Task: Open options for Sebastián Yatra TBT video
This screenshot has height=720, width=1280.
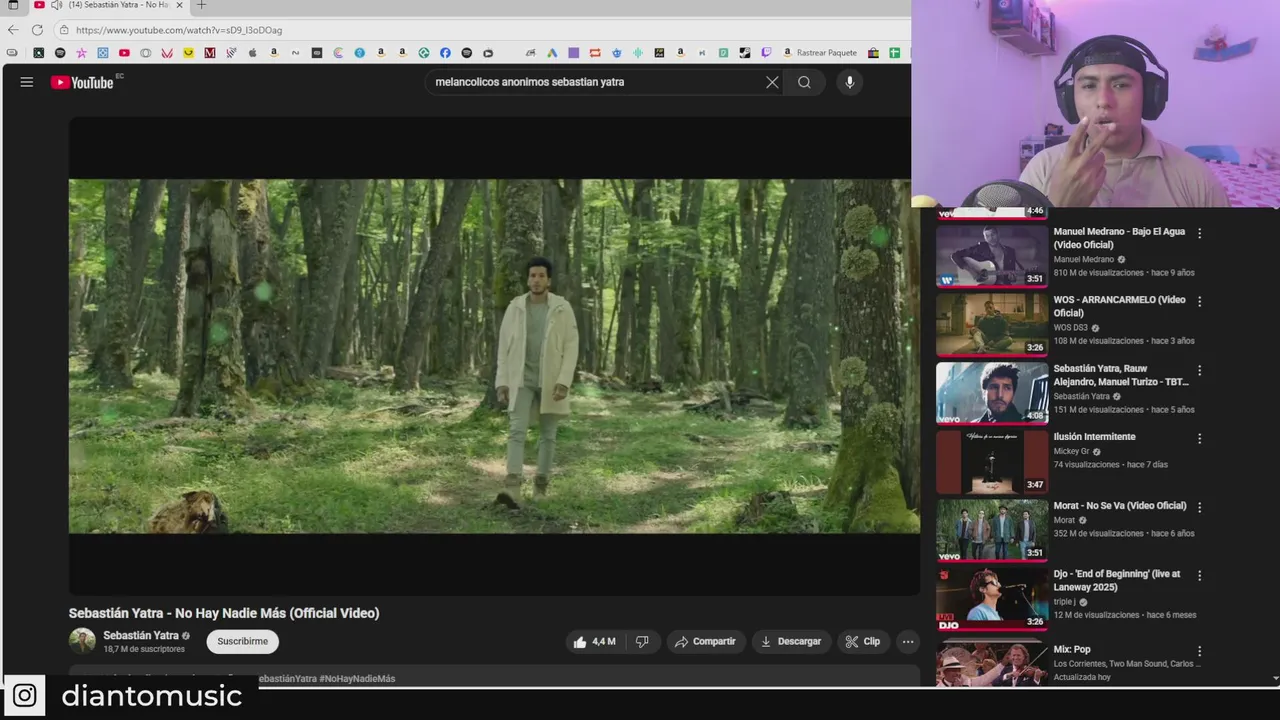Action: point(1199,370)
